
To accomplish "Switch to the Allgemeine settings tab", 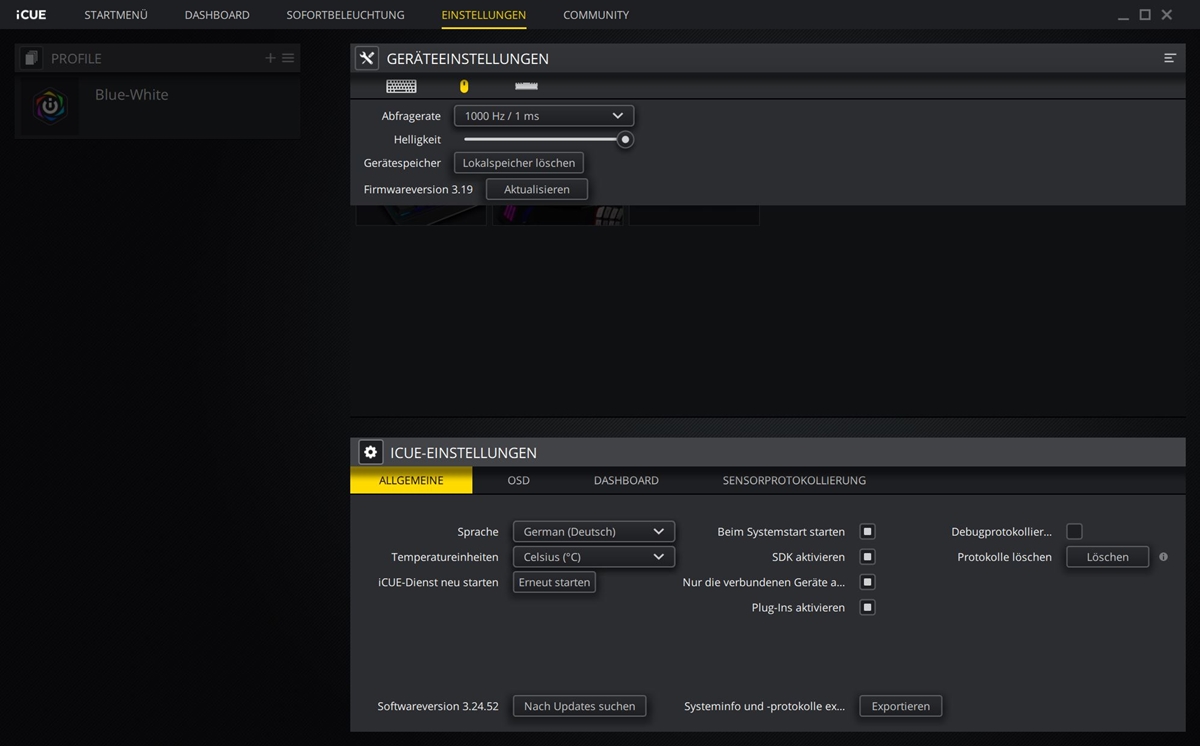I will 411,480.
